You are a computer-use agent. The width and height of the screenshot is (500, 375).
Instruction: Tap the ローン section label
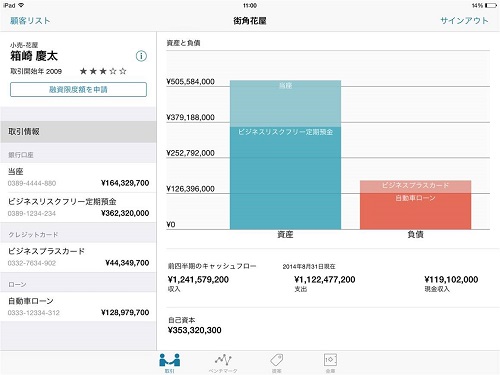(x=17, y=284)
